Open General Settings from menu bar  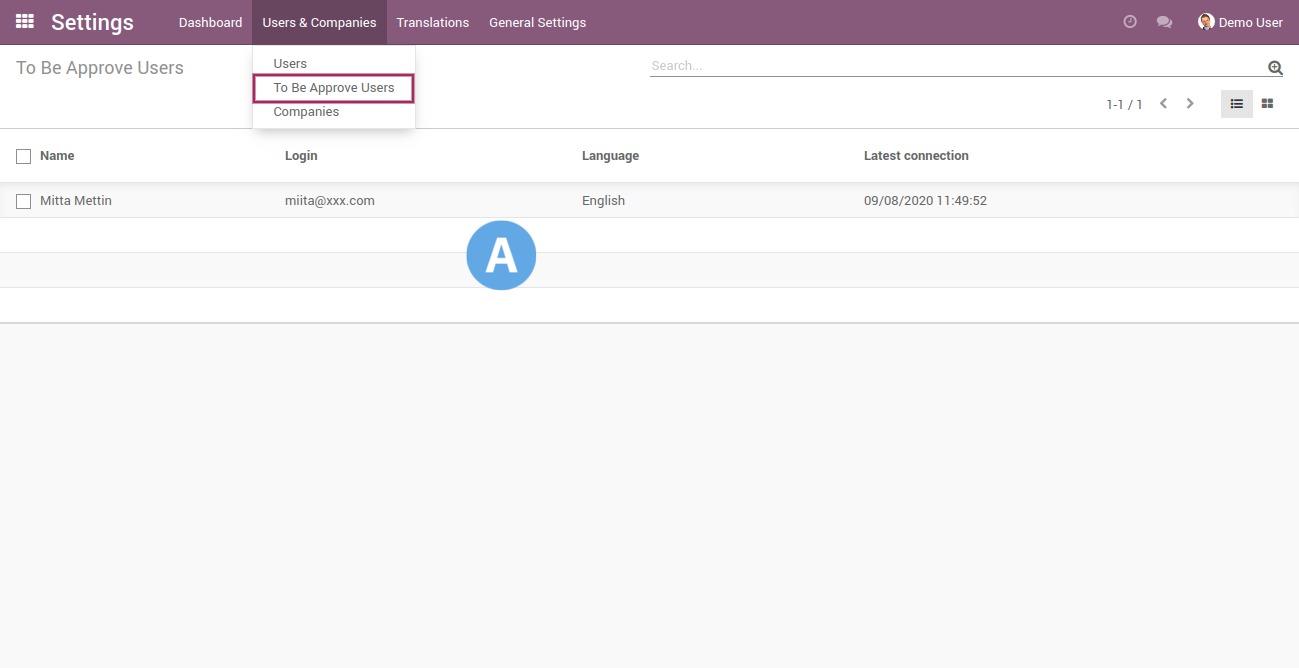point(537,22)
